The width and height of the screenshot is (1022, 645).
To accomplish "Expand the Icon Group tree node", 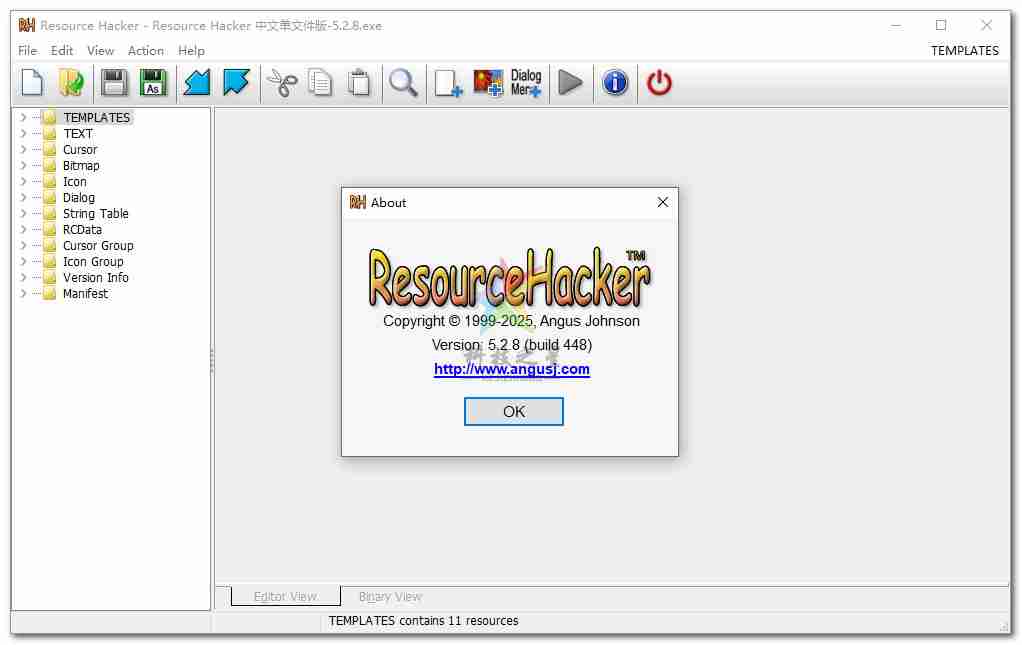I will coord(23,261).
